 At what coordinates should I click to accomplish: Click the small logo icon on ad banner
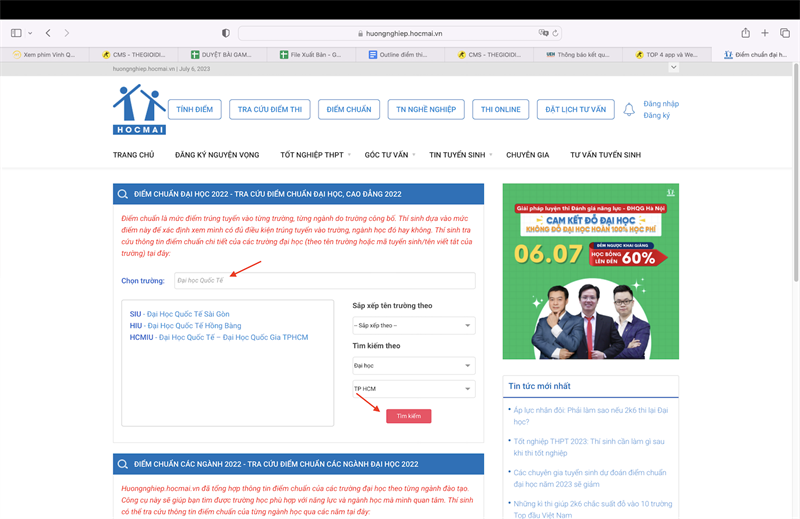[x=670, y=192]
